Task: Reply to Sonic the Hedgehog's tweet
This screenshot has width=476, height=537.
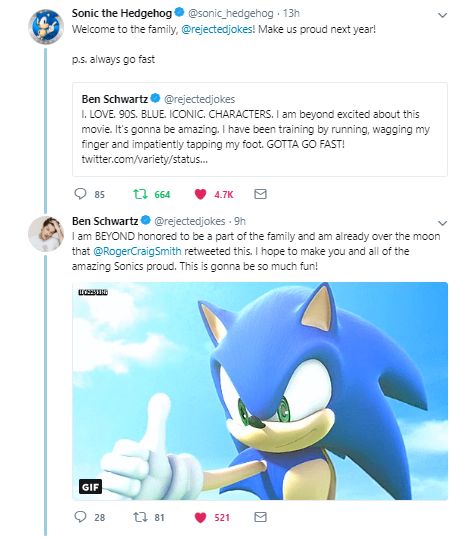Action: [x=80, y=194]
